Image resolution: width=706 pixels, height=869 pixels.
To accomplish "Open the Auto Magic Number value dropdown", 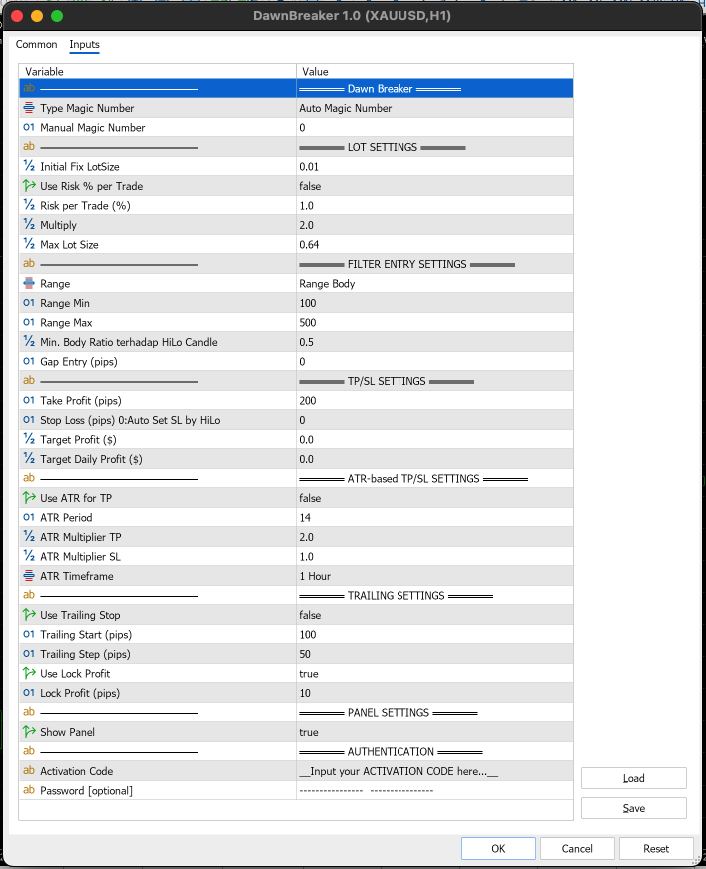I will click(x=434, y=108).
